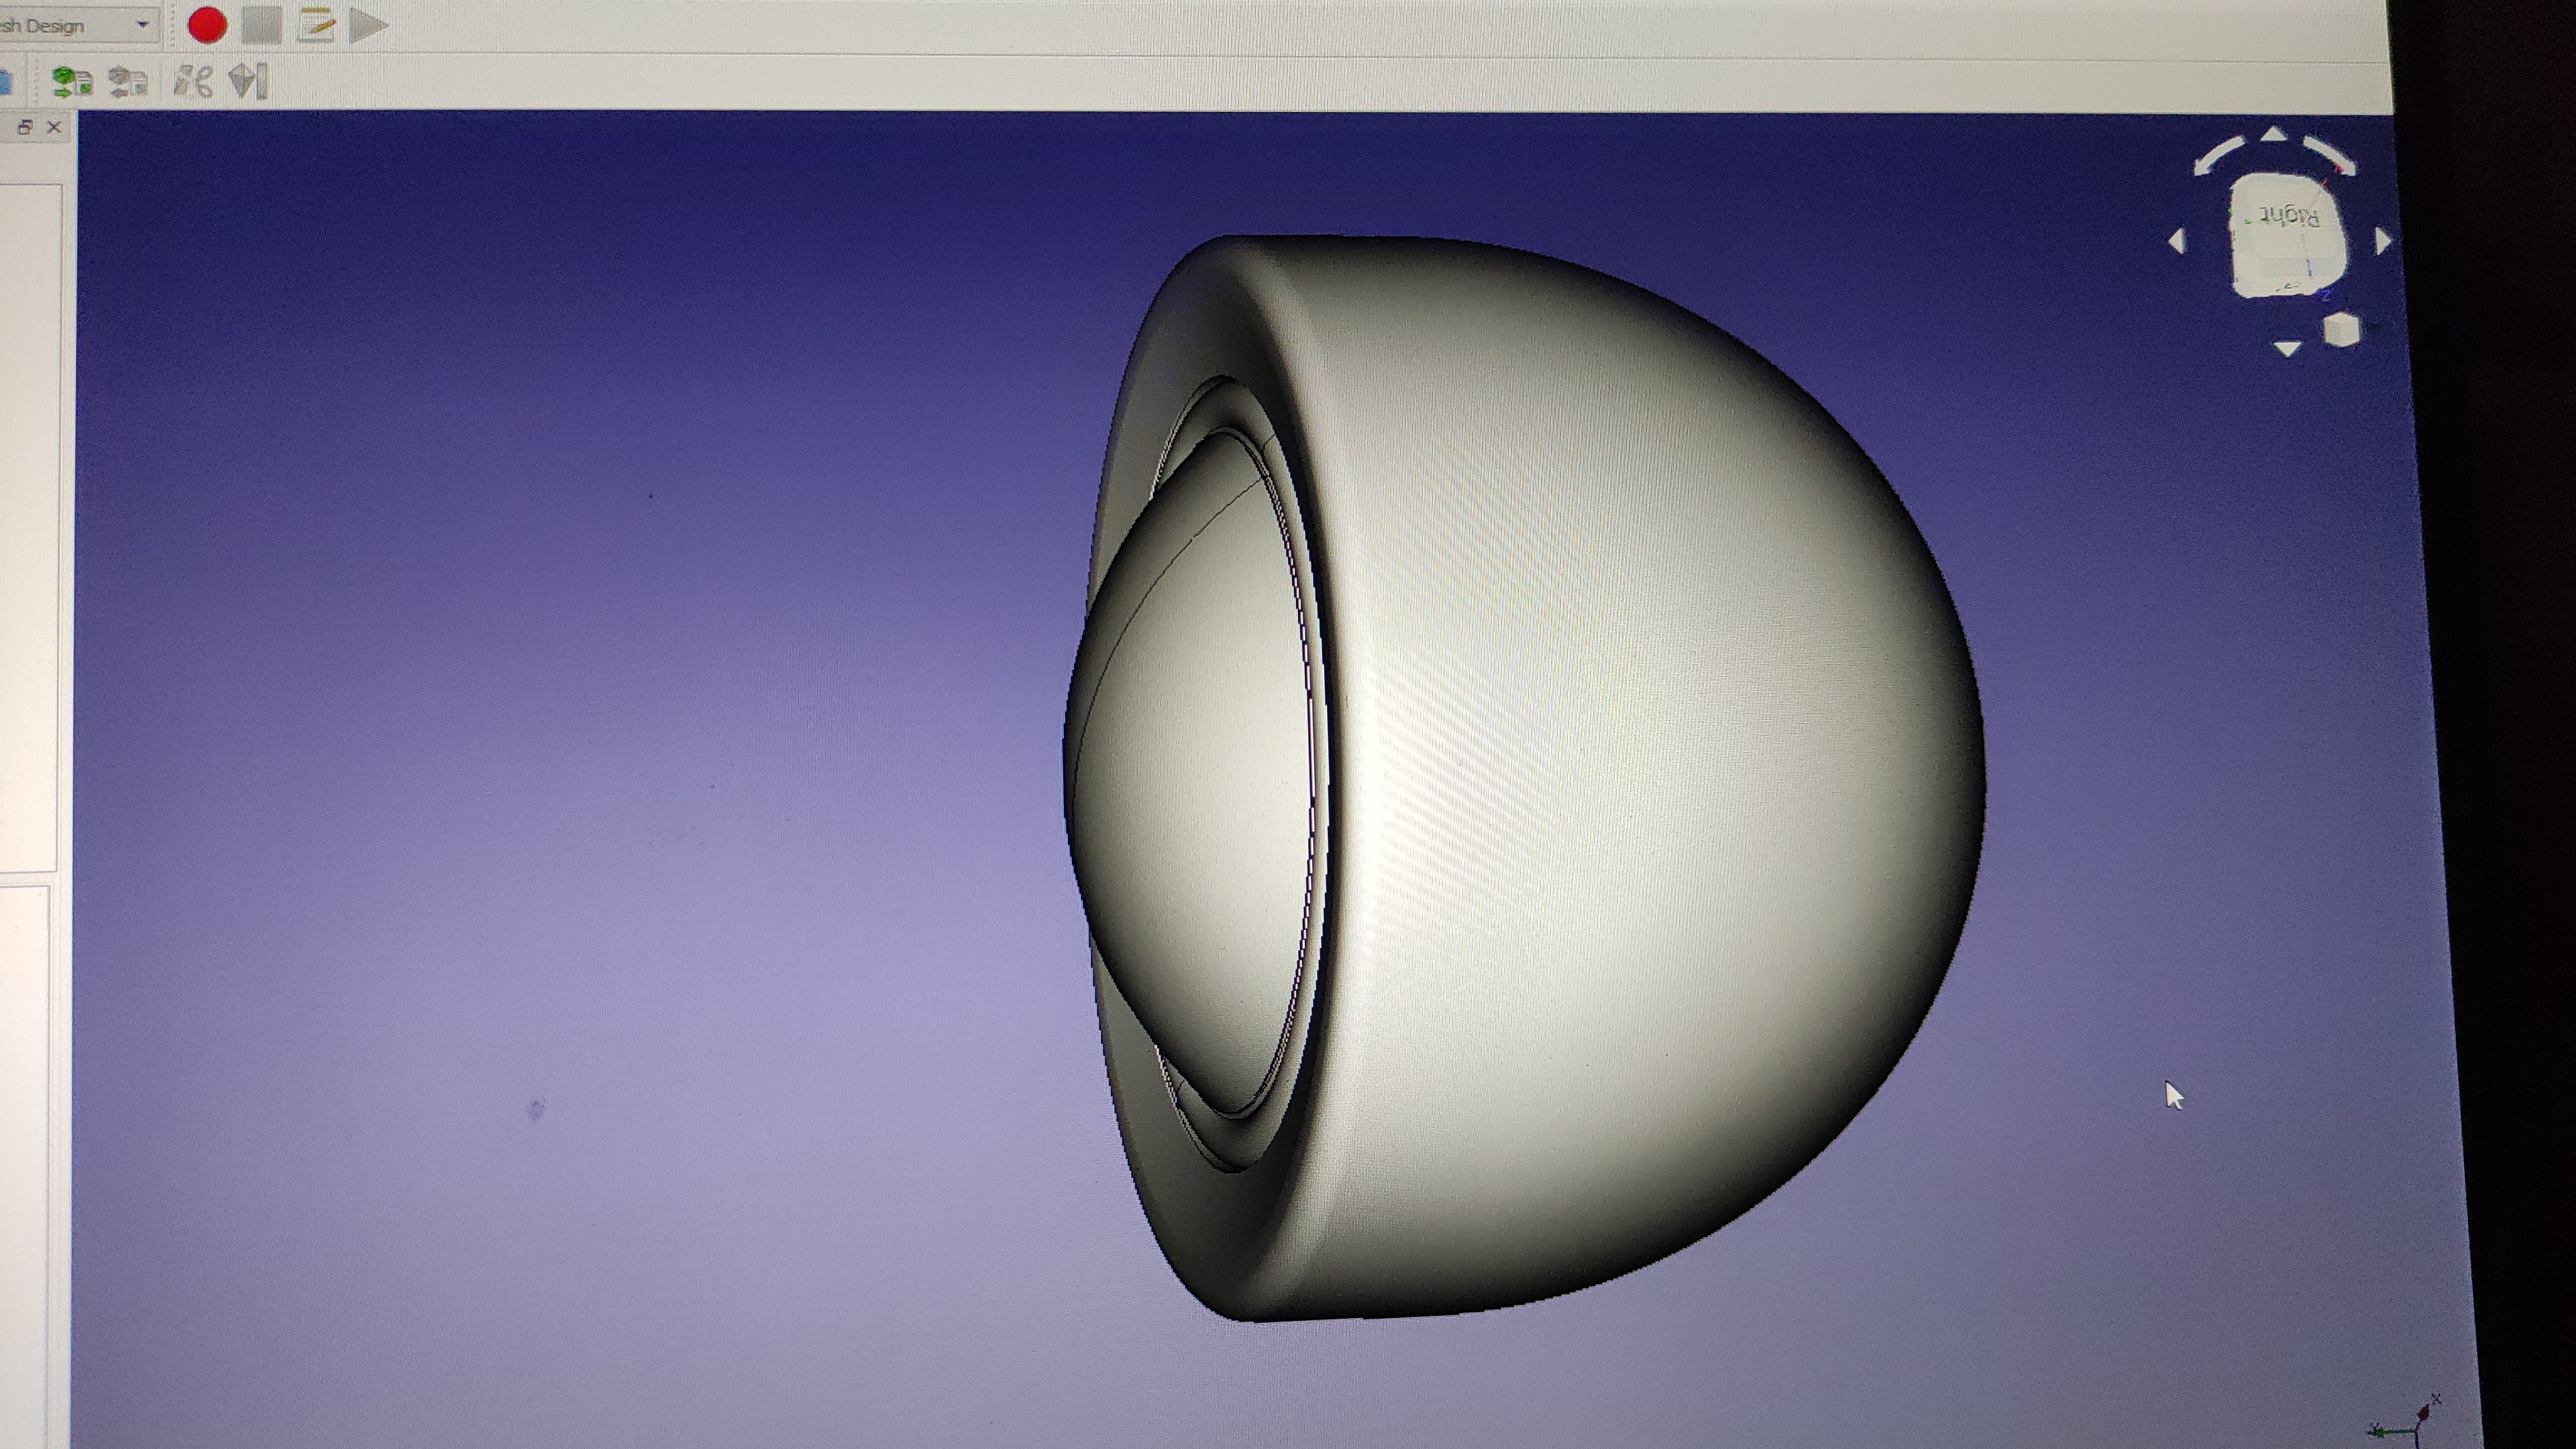Roll view counterclockwise with curved left arrow

[2218, 157]
